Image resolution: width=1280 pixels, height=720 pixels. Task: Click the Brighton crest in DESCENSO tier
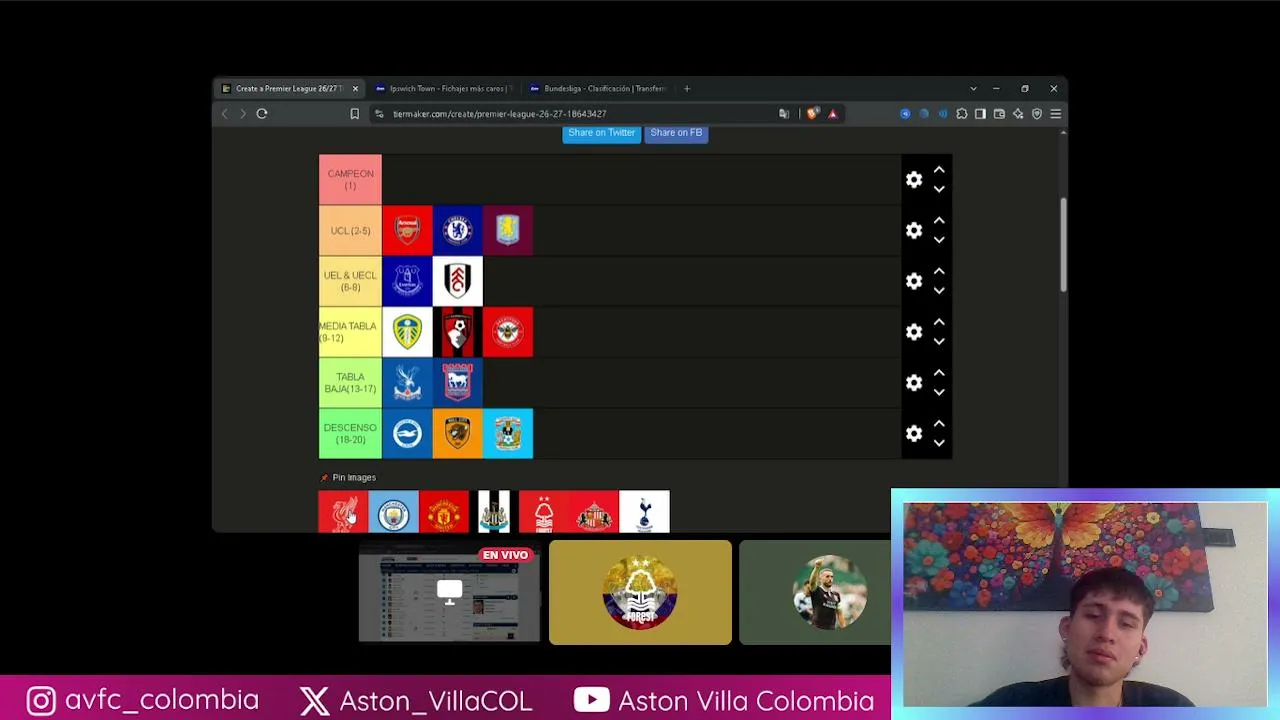[x=407, y=433]
